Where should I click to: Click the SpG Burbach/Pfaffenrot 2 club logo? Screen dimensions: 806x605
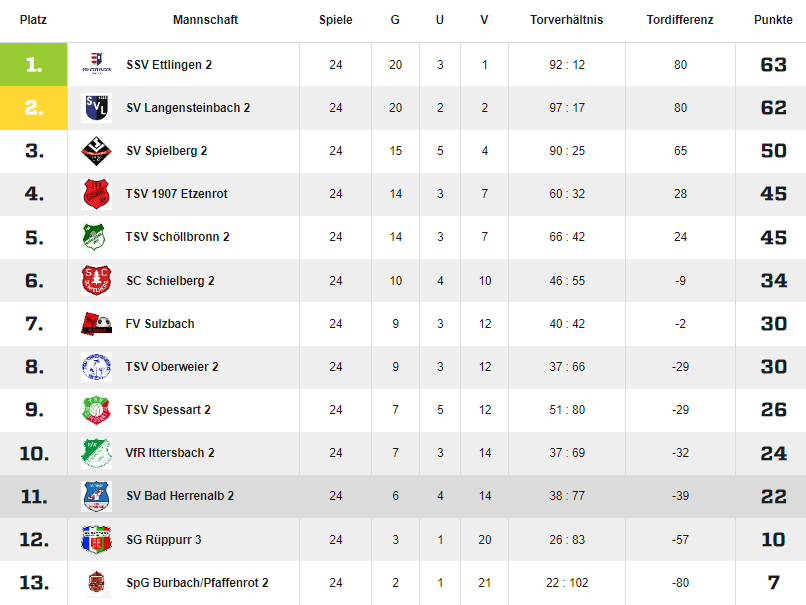point(96,583)
